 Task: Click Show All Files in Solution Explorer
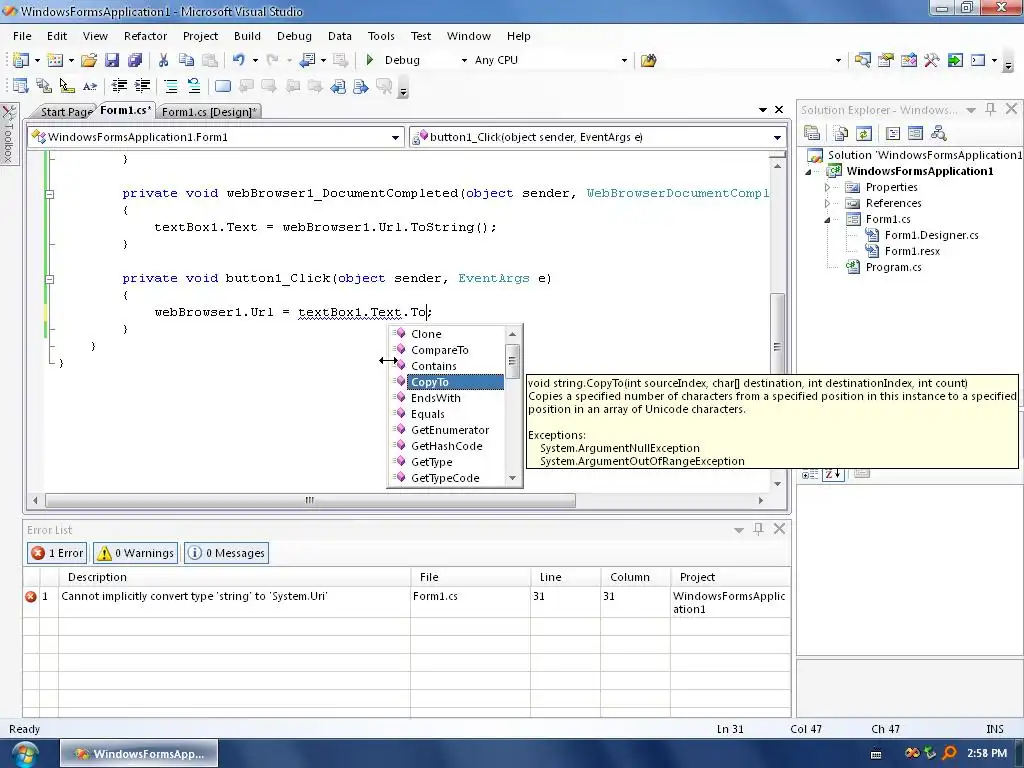tap(840, 133)
